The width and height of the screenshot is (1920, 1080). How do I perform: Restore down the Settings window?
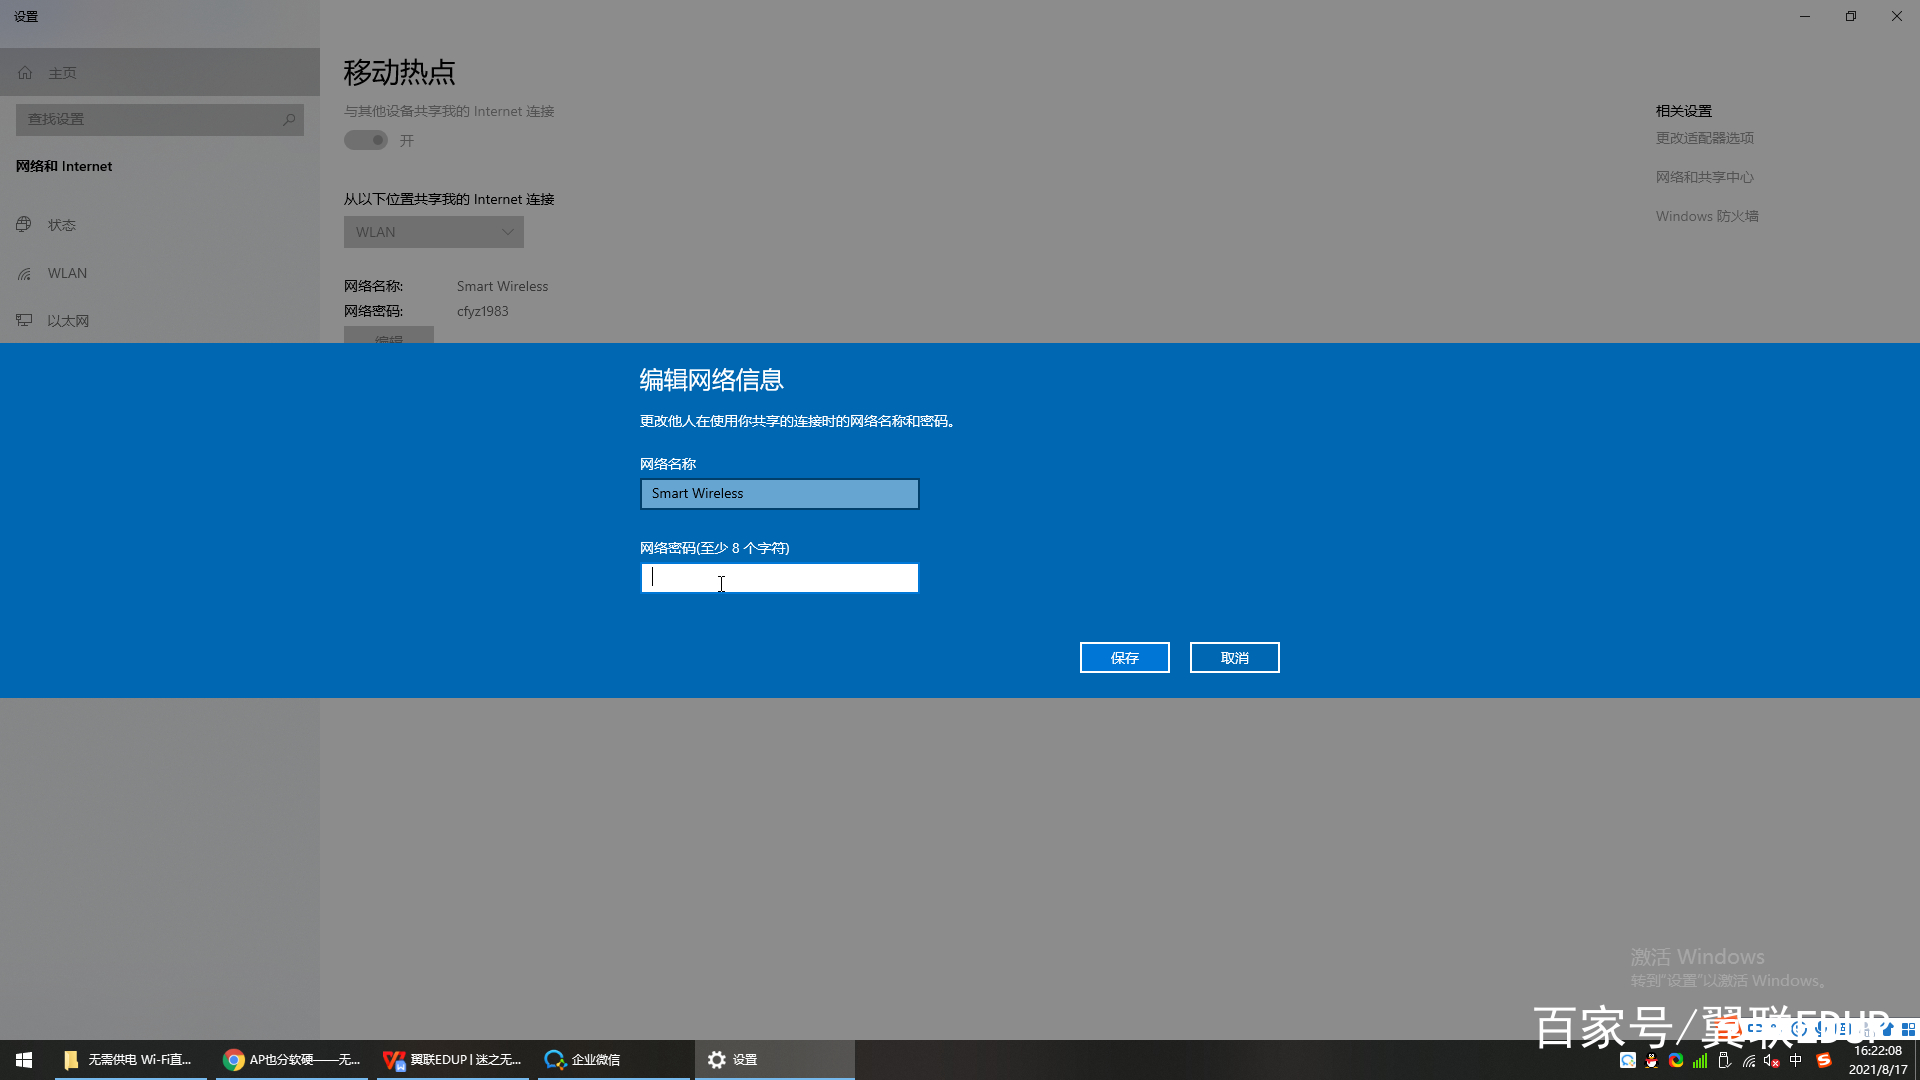pos(1851,16)
